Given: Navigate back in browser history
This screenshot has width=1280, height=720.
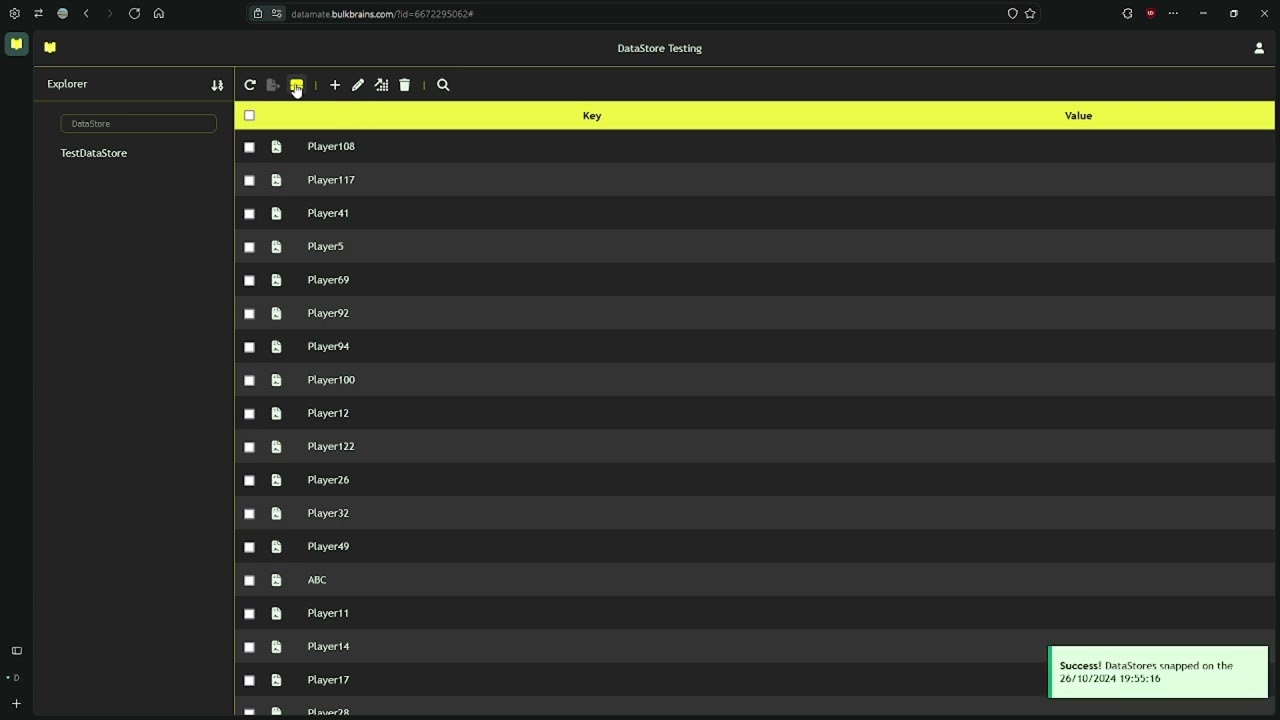Looking at the screenshot, I should (87, 14).
